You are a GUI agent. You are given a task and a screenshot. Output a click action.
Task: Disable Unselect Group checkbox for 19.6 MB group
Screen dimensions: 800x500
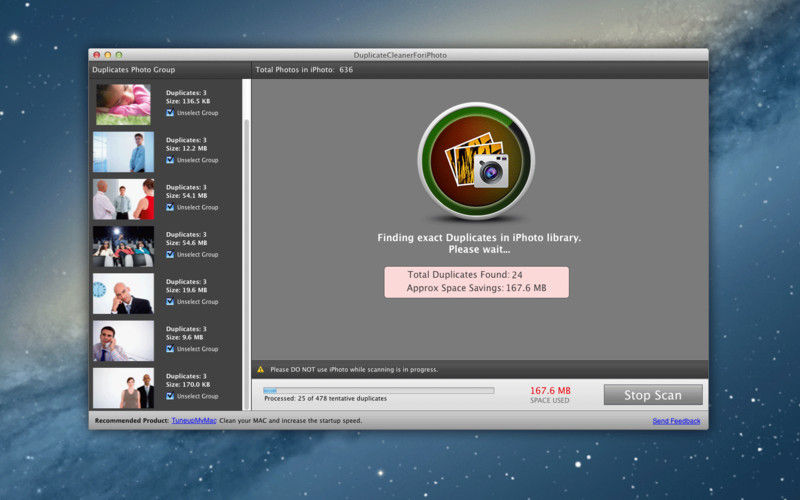pyautogui.click(x=170, y=302)
